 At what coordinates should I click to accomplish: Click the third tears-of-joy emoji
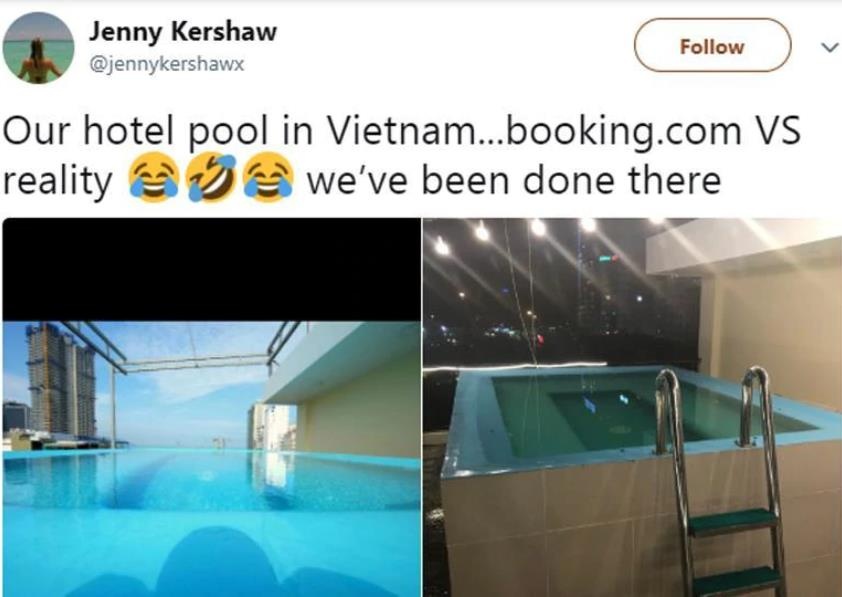(x=267, y=178)
